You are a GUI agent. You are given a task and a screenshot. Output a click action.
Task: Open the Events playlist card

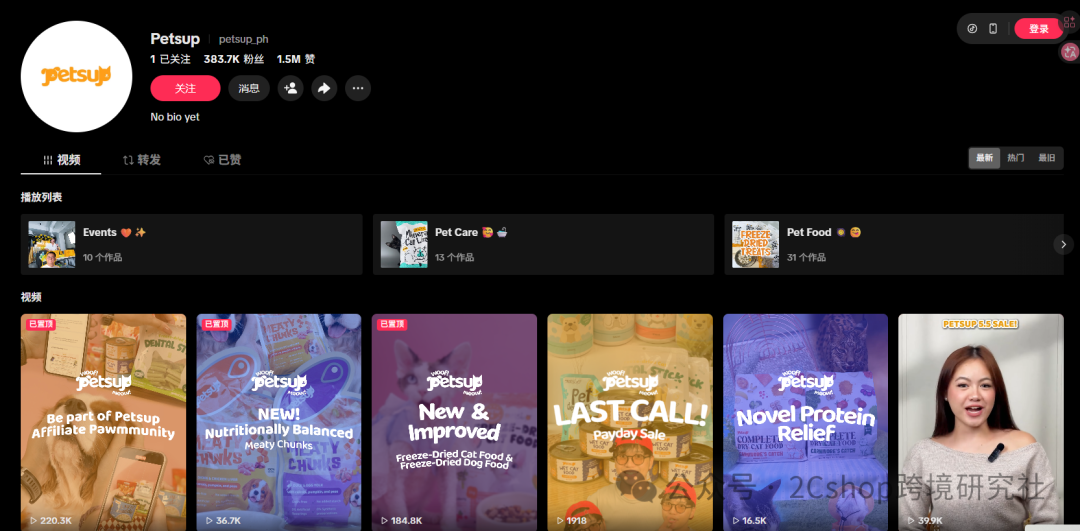point(191,244)
